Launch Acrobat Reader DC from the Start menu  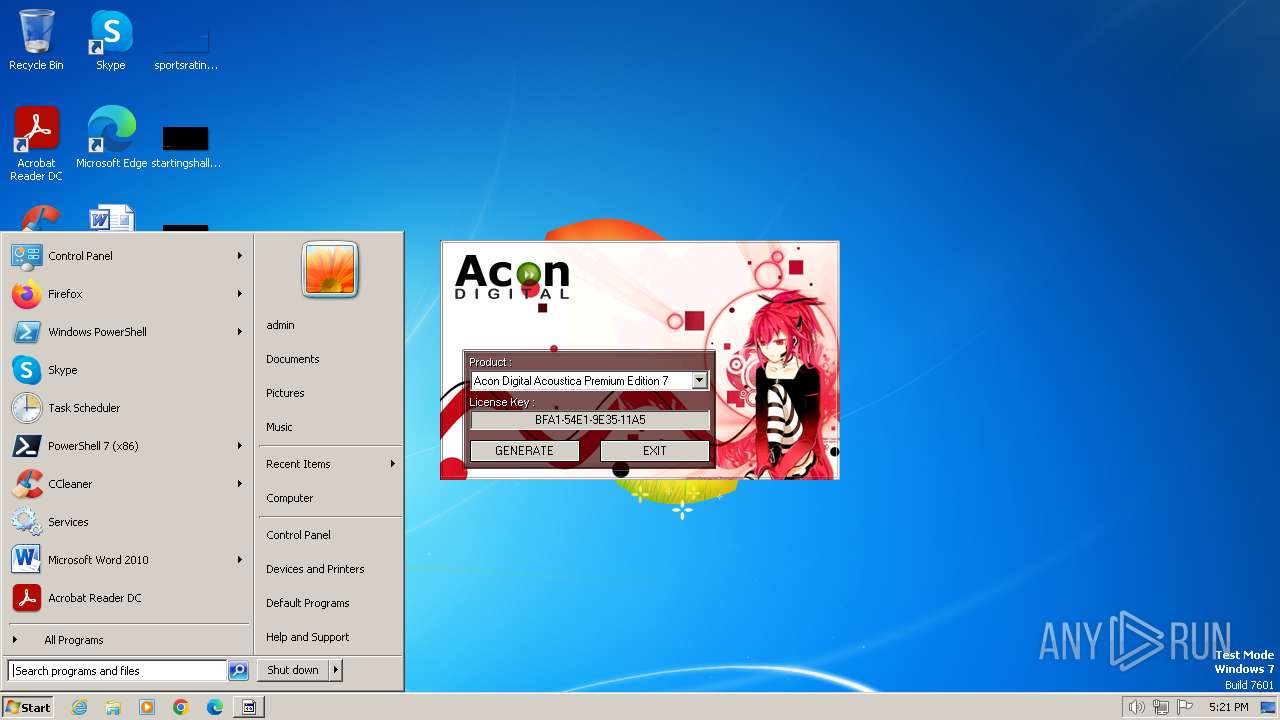pos(127,598)
